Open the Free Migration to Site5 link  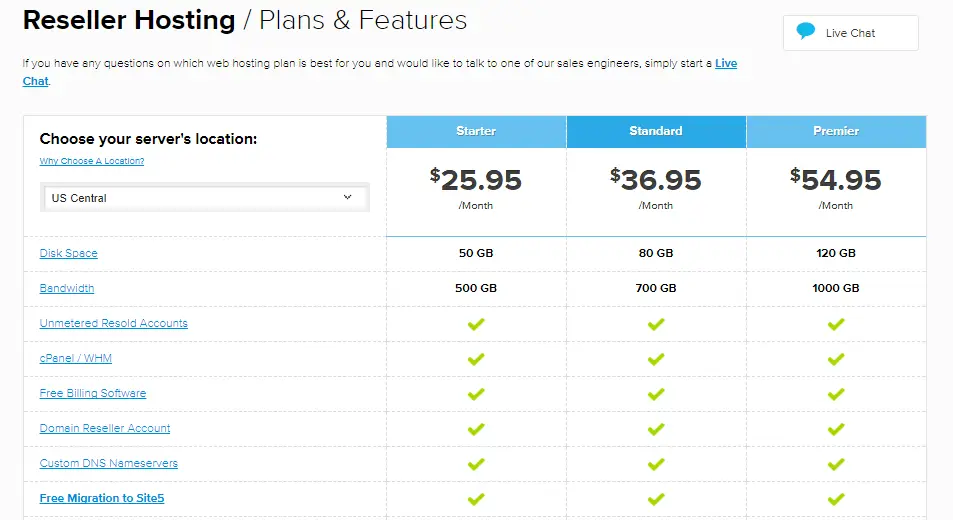[x=102, y=498]
